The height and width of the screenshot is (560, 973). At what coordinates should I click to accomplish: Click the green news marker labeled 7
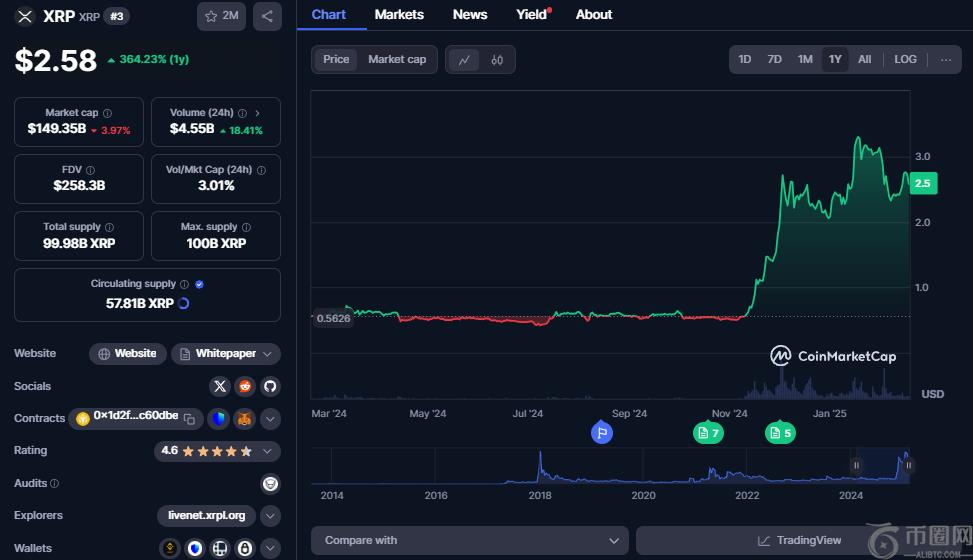tap(708, 433)
